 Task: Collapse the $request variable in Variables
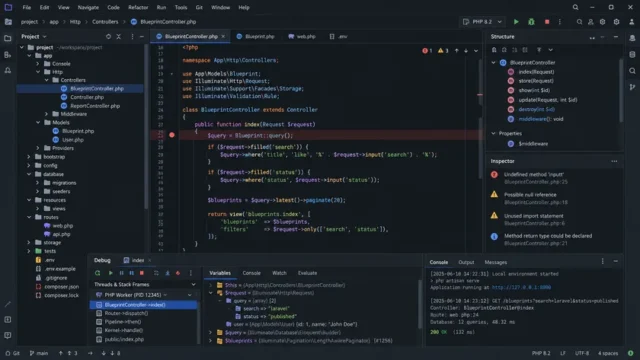(211, 293)
